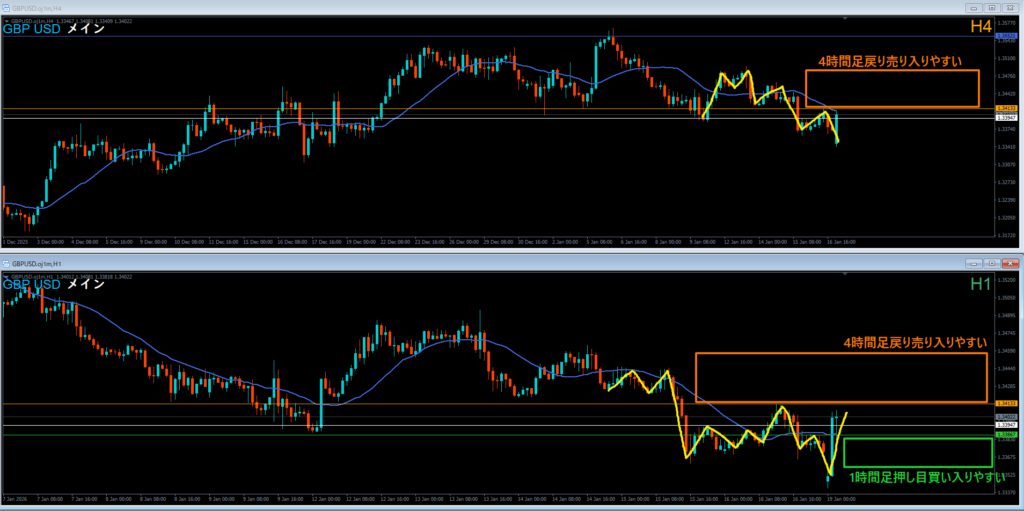Select the 'GBP USD メイン' label in H4 chart
This screenshot has height=511, width=1024.
click(x=54, y=29)
